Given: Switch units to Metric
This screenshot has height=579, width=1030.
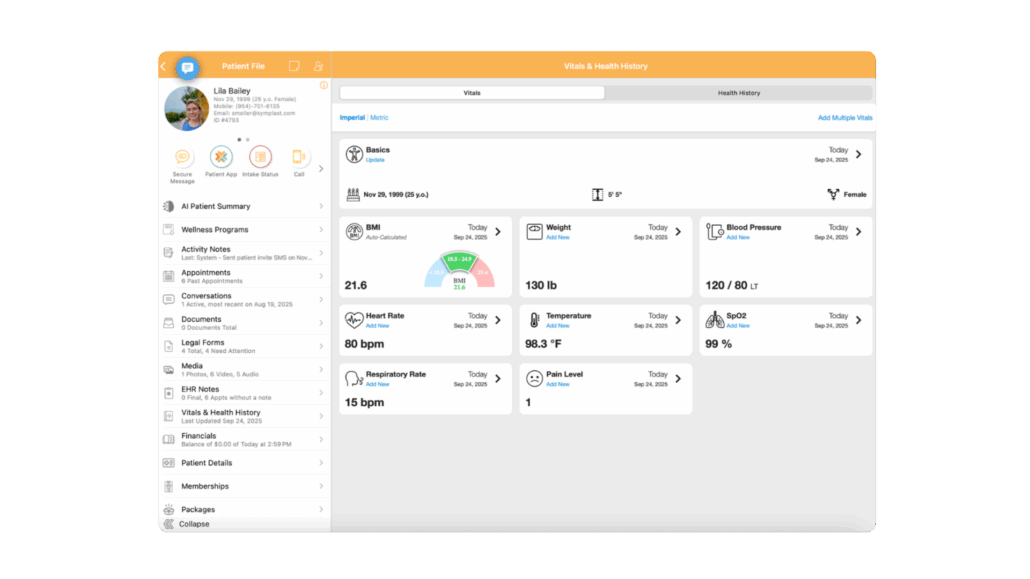Looking at the screenshot, I should (380, 118).
